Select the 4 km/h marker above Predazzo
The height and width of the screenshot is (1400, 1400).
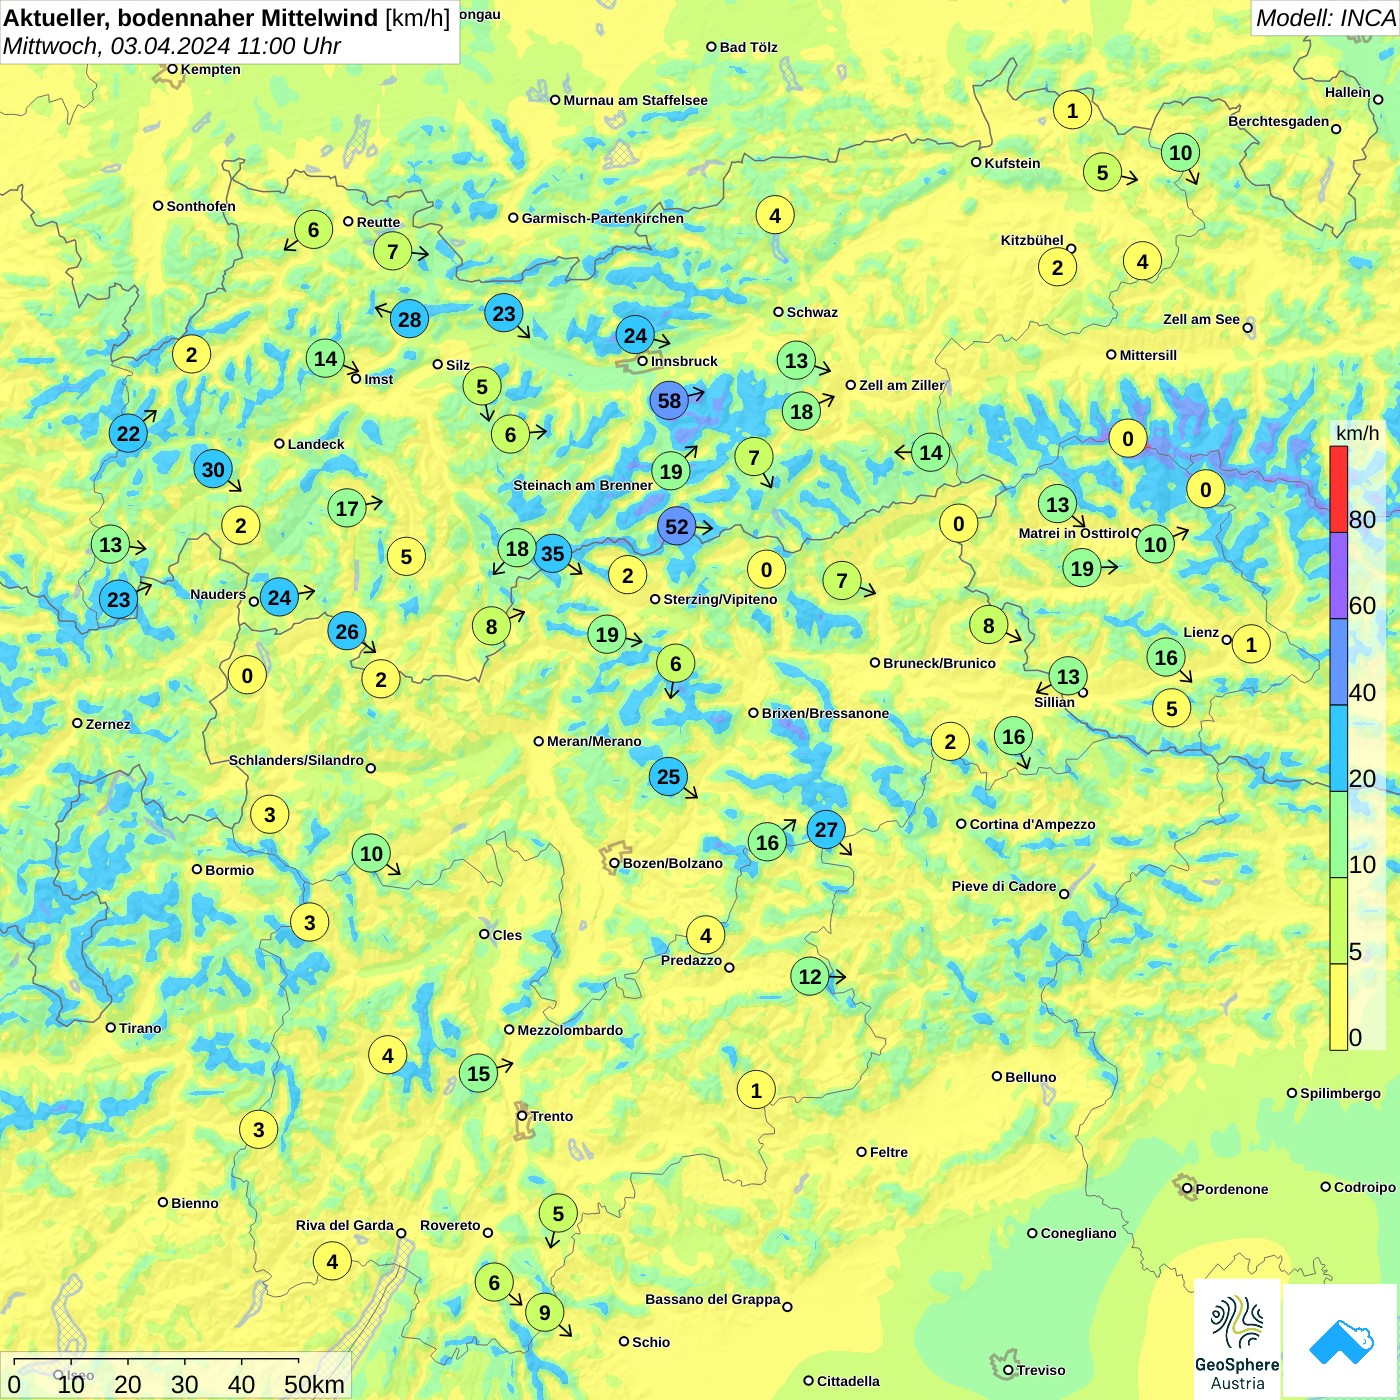706,935
